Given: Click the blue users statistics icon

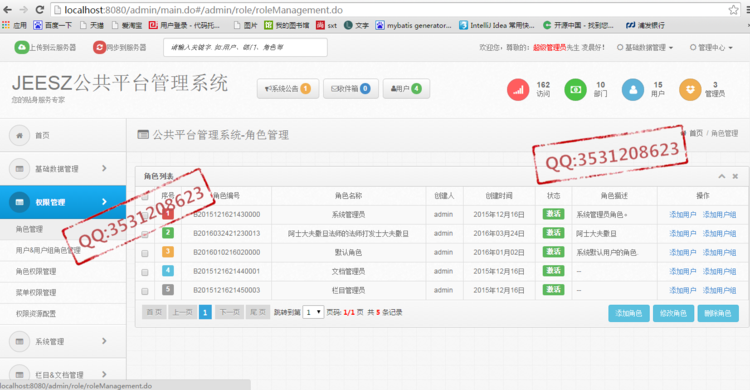Looking at the screenshot, I should pyautogui.click(x=633, y=89).
